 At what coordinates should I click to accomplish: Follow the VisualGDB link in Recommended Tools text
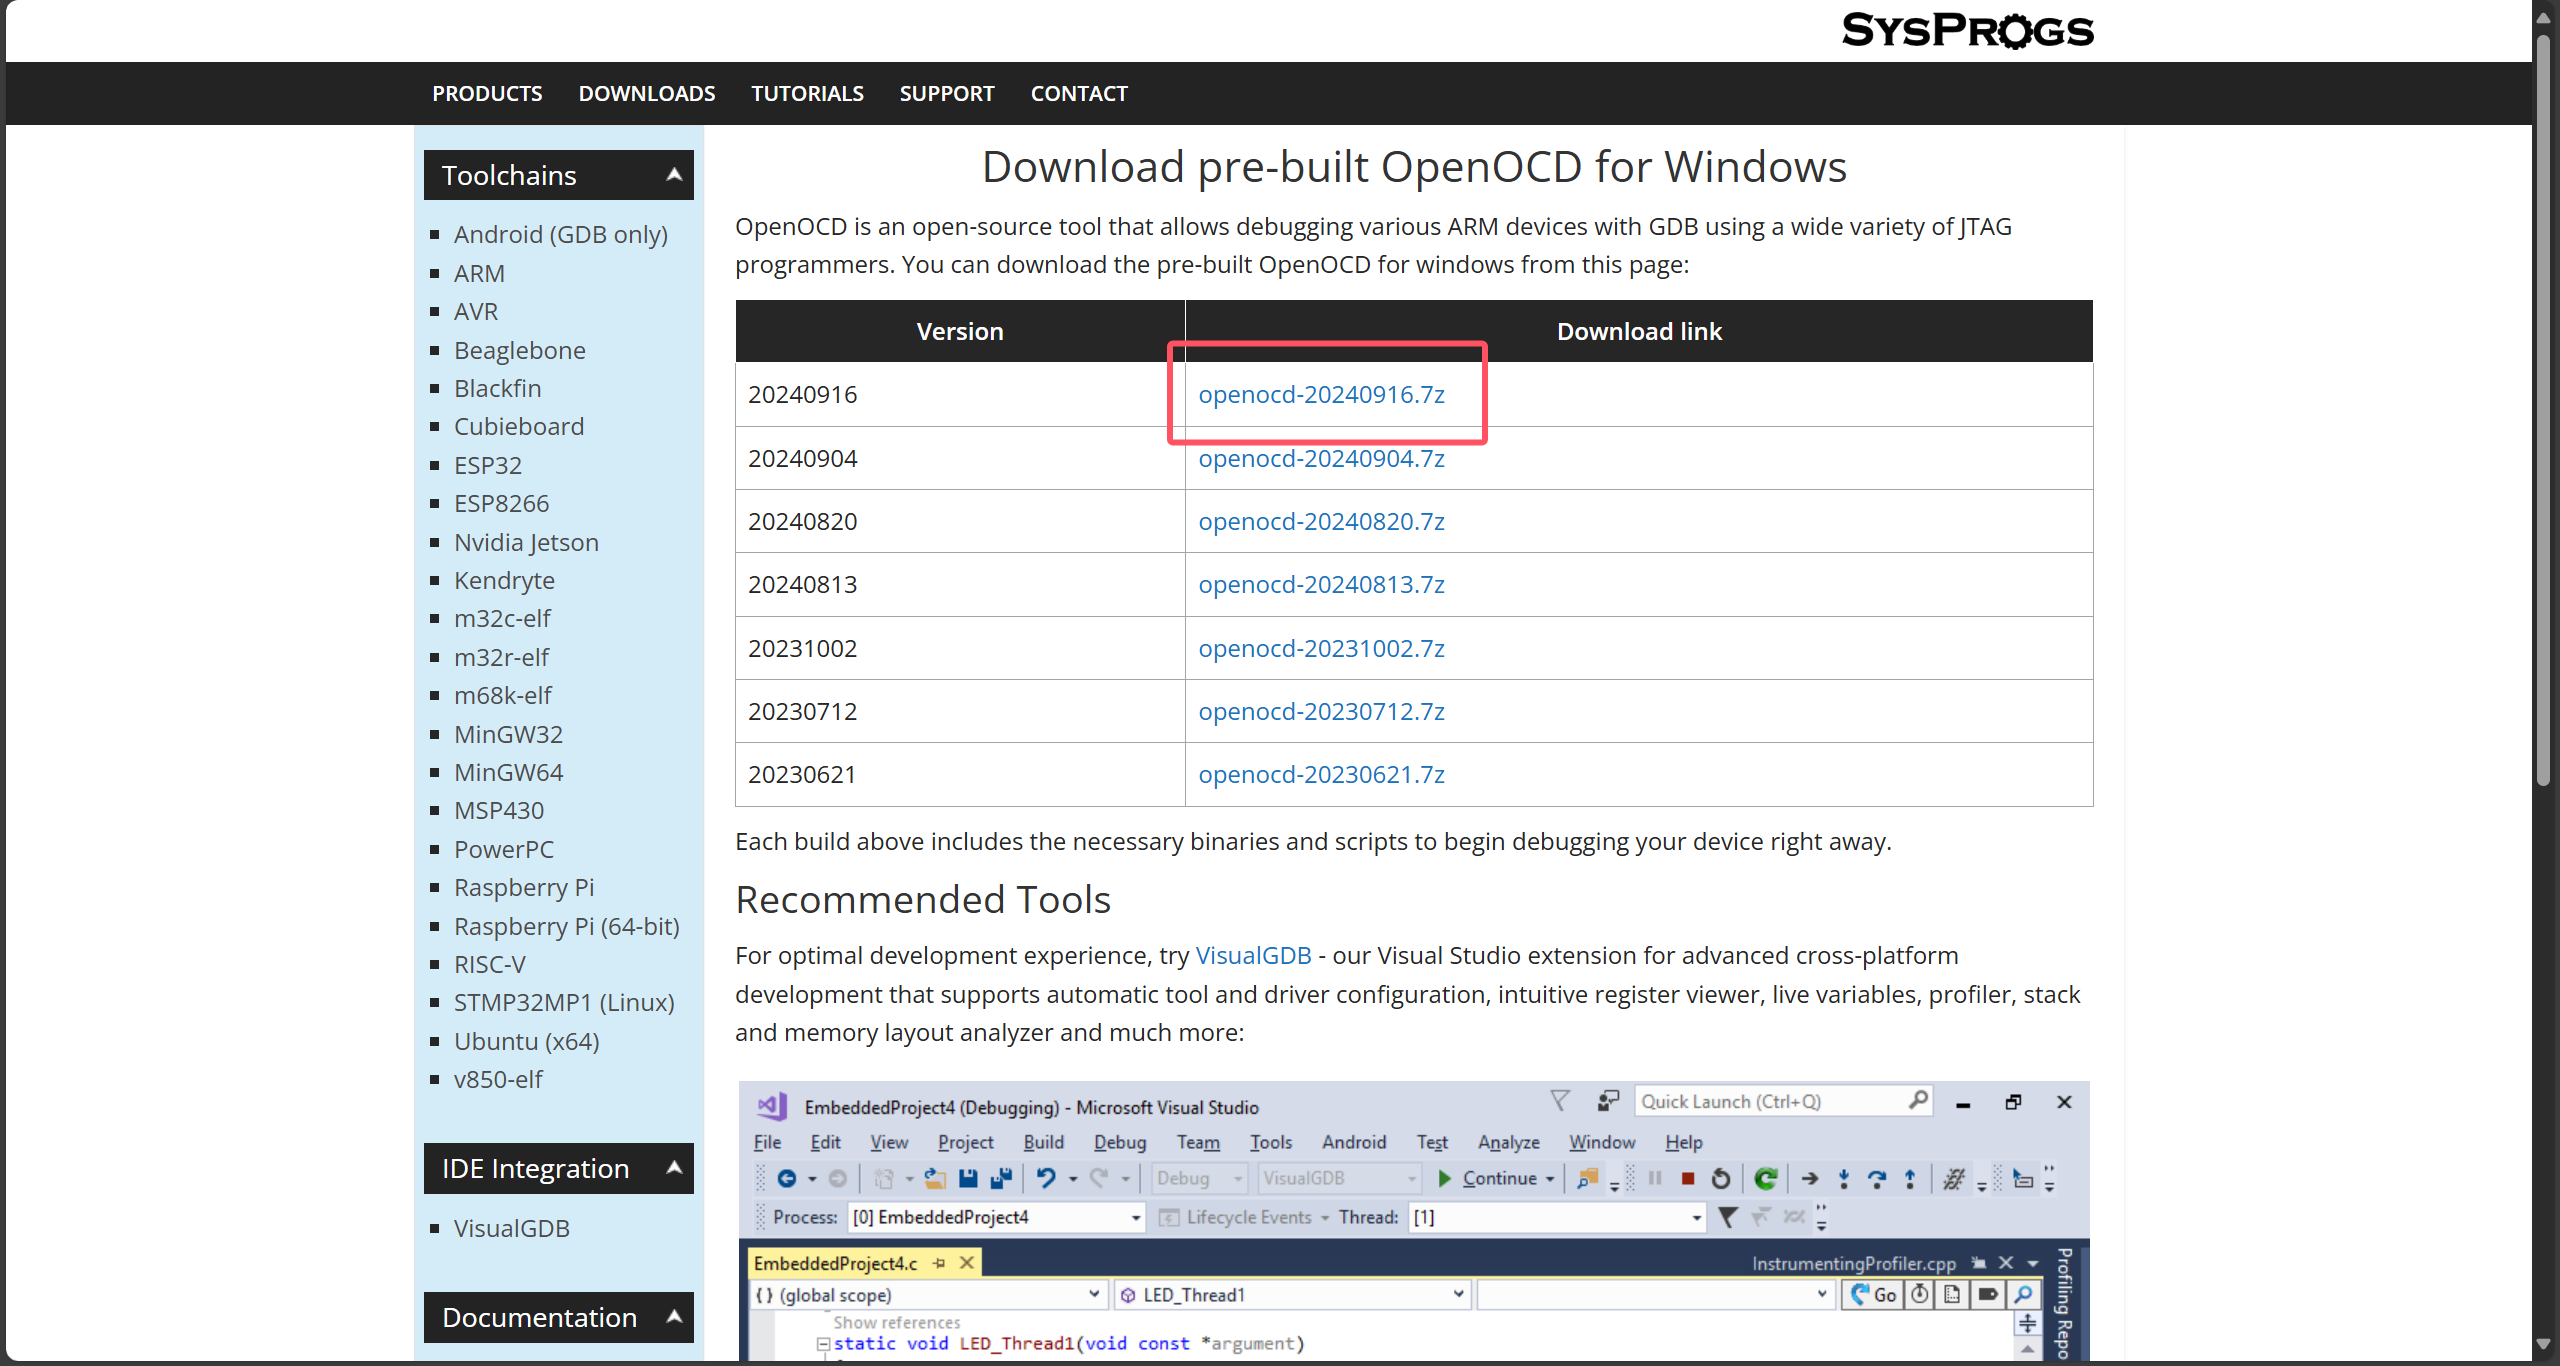(1253, 955)
